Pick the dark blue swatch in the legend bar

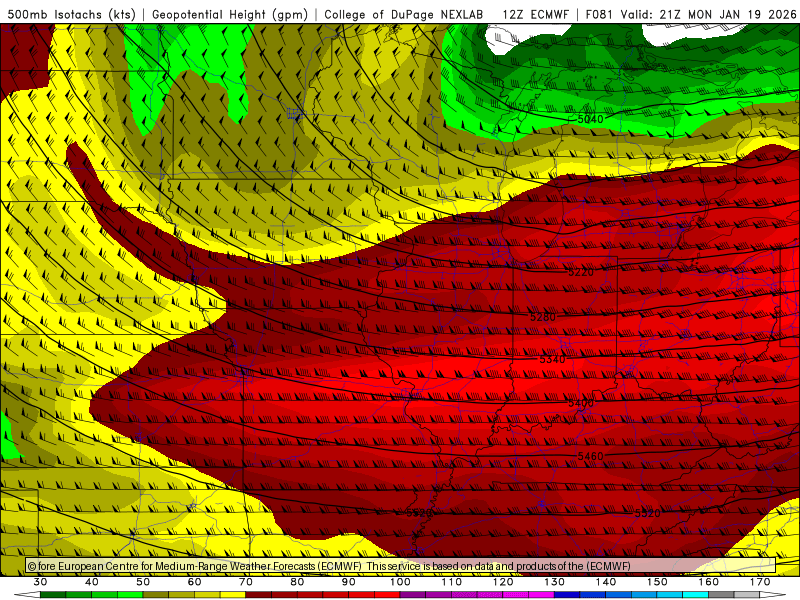(x=567, y=595)
